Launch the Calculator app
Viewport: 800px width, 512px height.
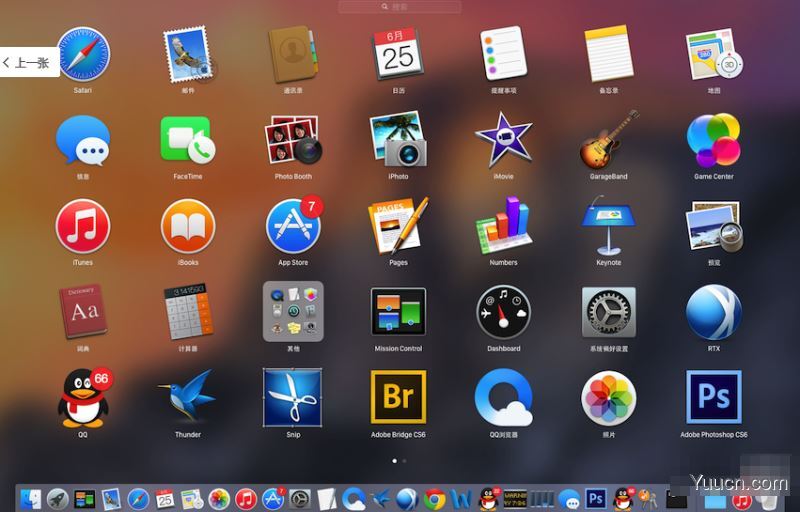click(188, 312)
